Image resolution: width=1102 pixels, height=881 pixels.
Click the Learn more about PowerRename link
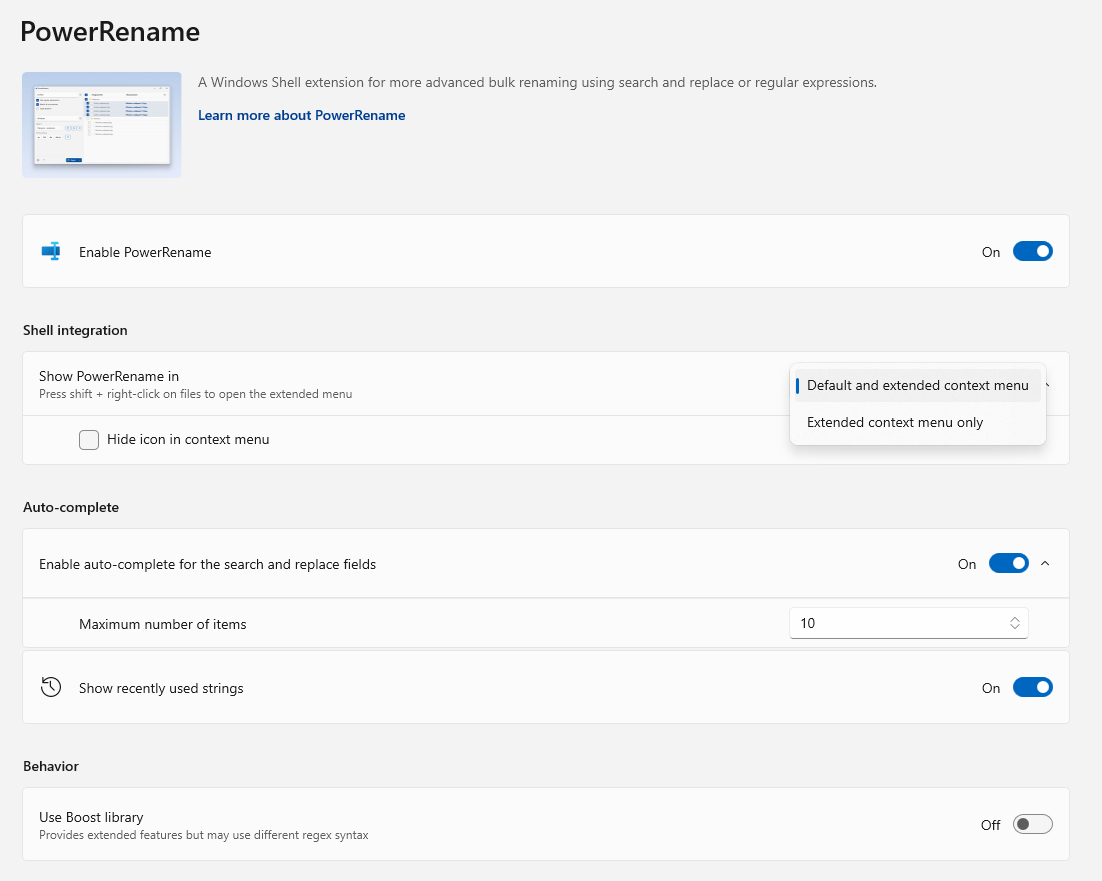click(x=301, y=115)
